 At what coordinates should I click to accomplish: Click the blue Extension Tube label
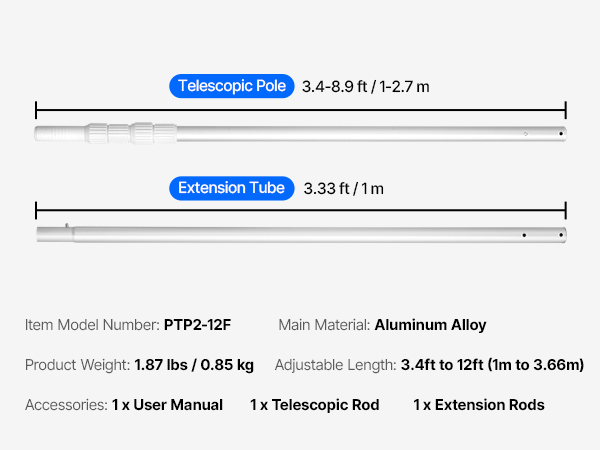(x=231, y=188)
